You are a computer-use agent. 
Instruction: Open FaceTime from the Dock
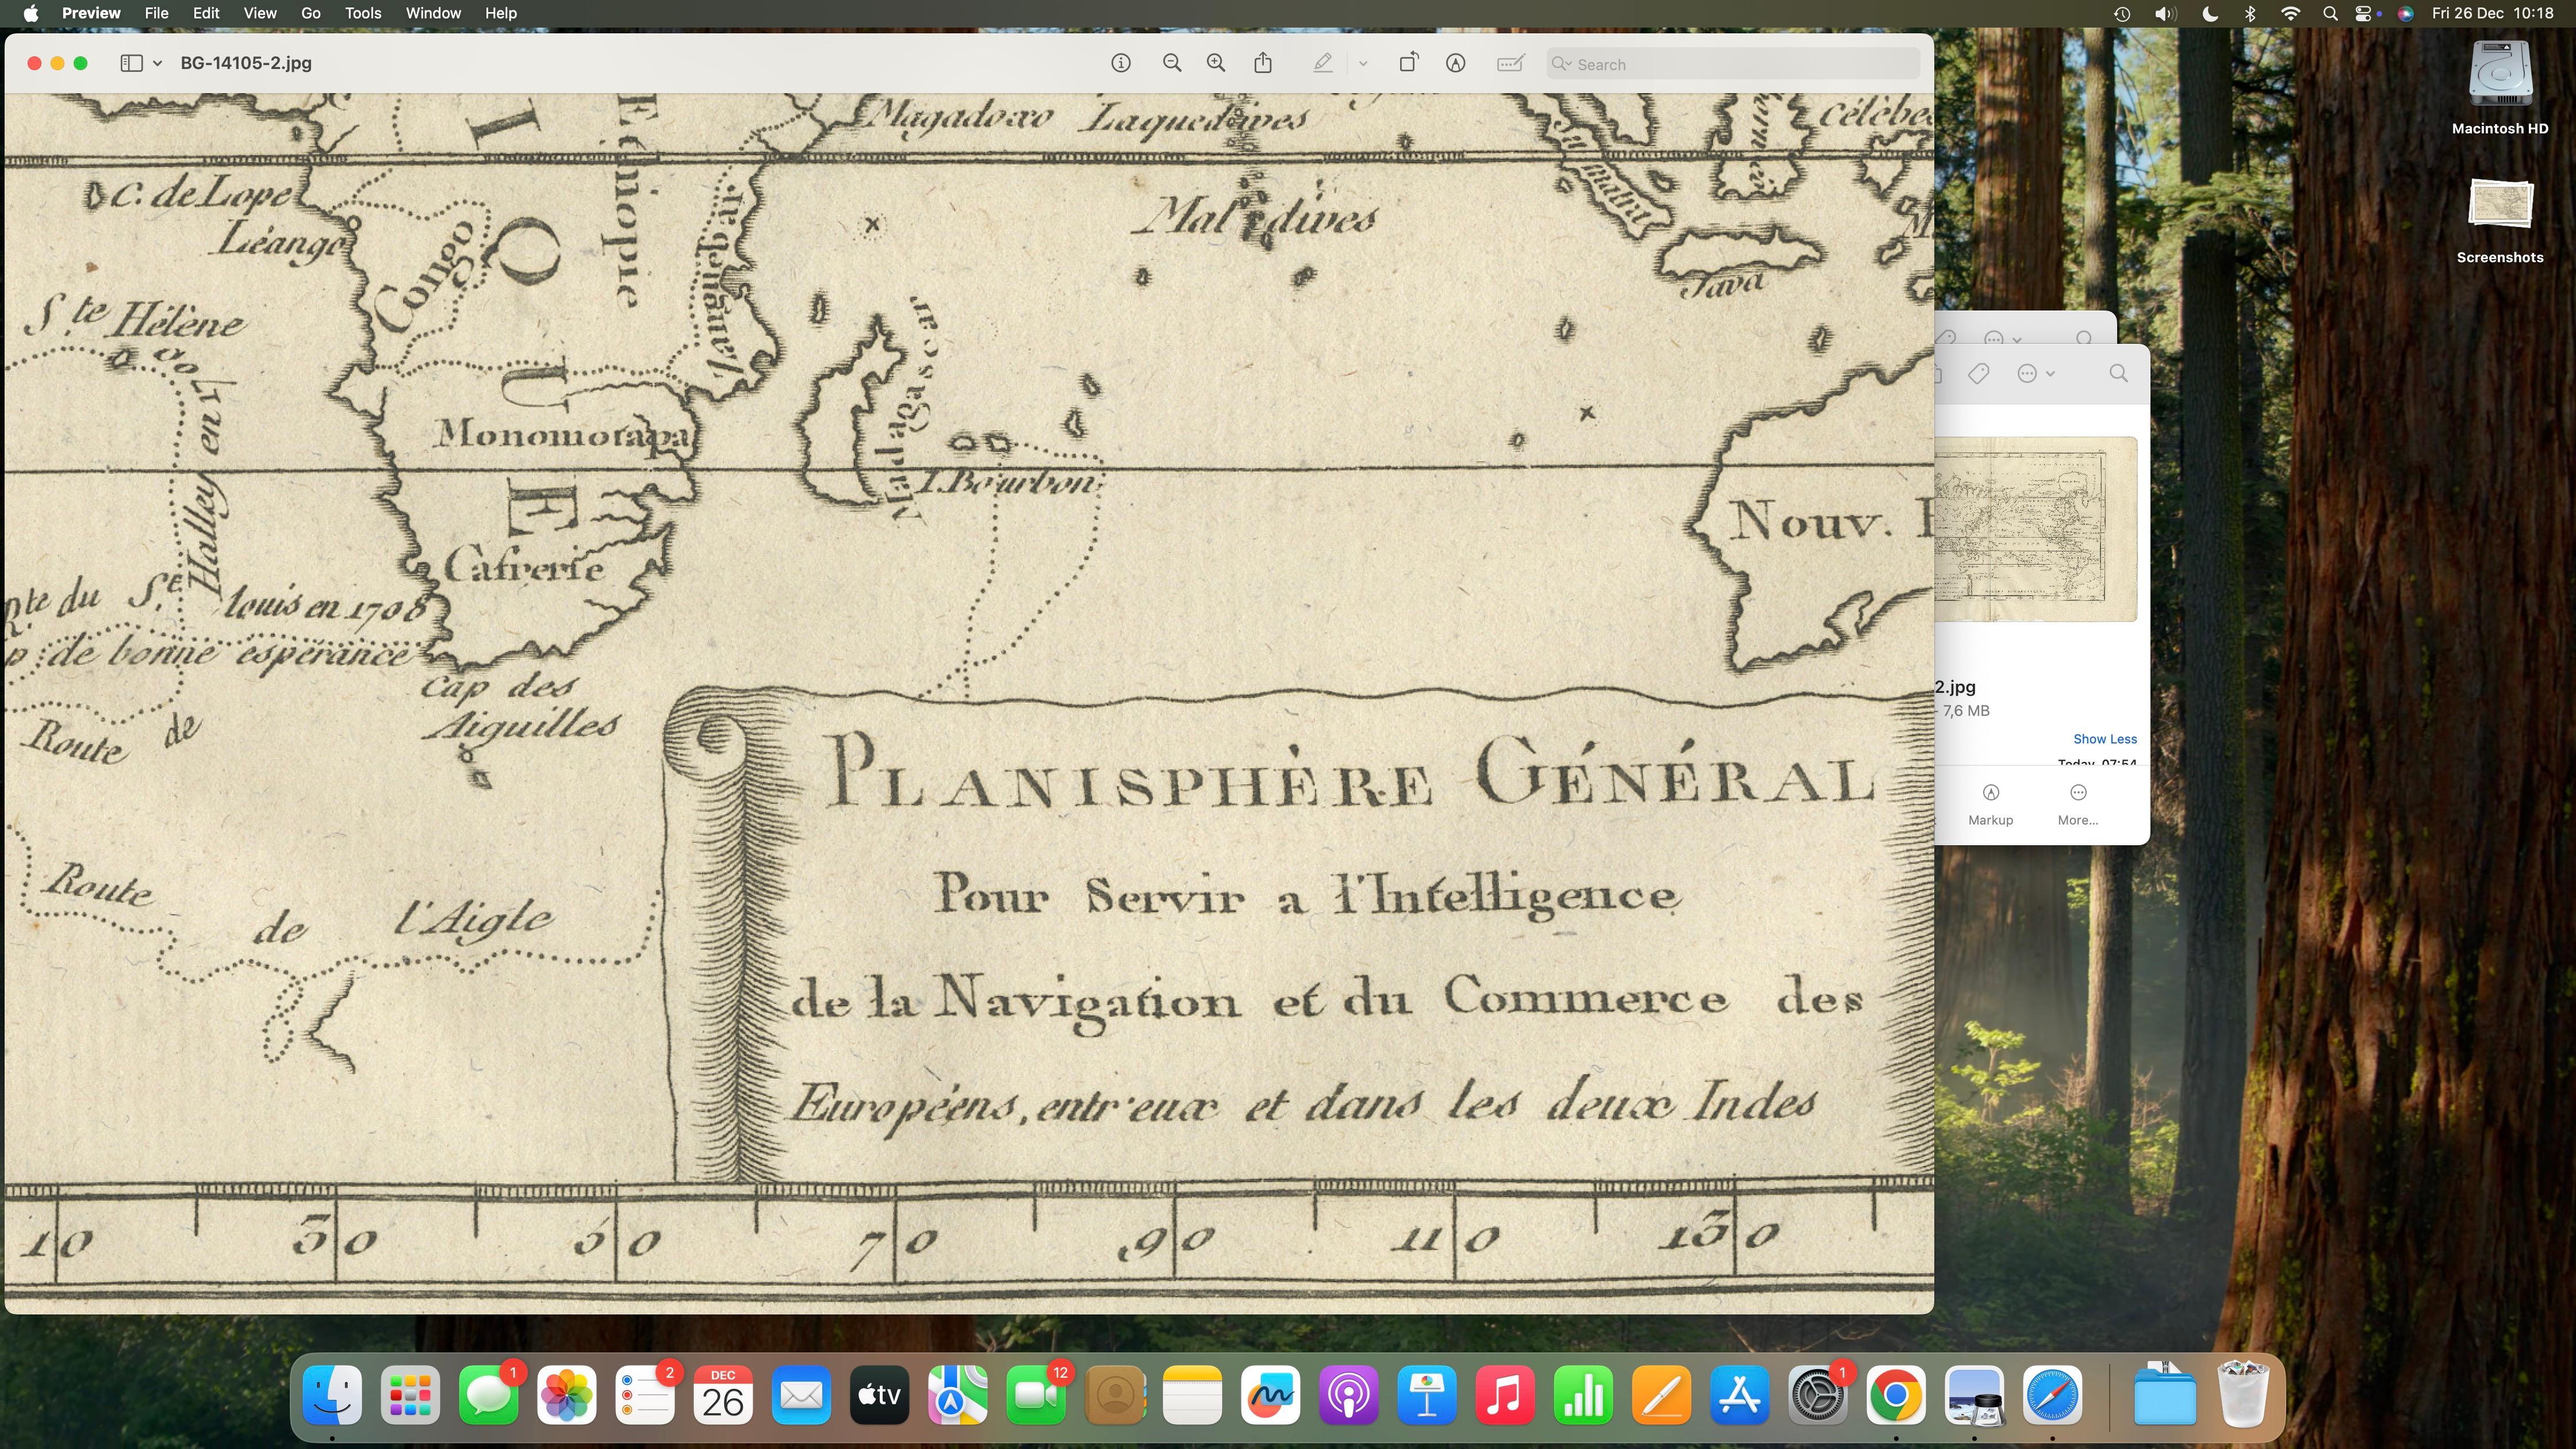(1035, 1395)
